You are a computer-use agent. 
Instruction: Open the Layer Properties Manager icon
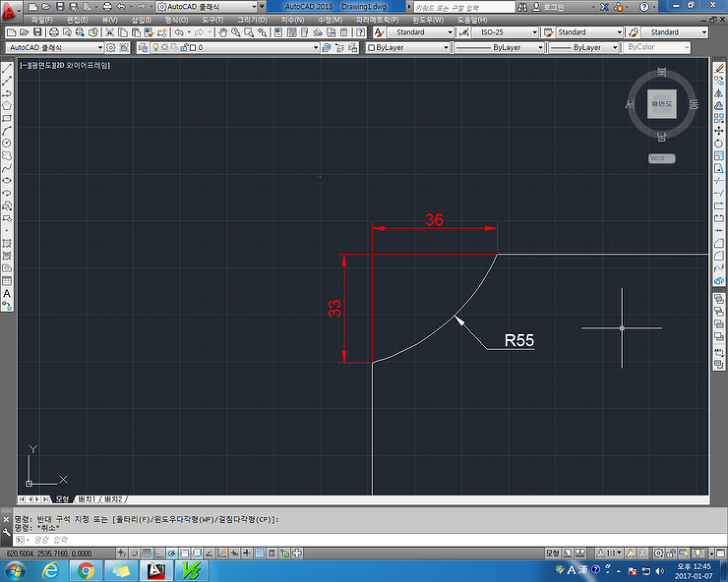[x=143, y=47]
